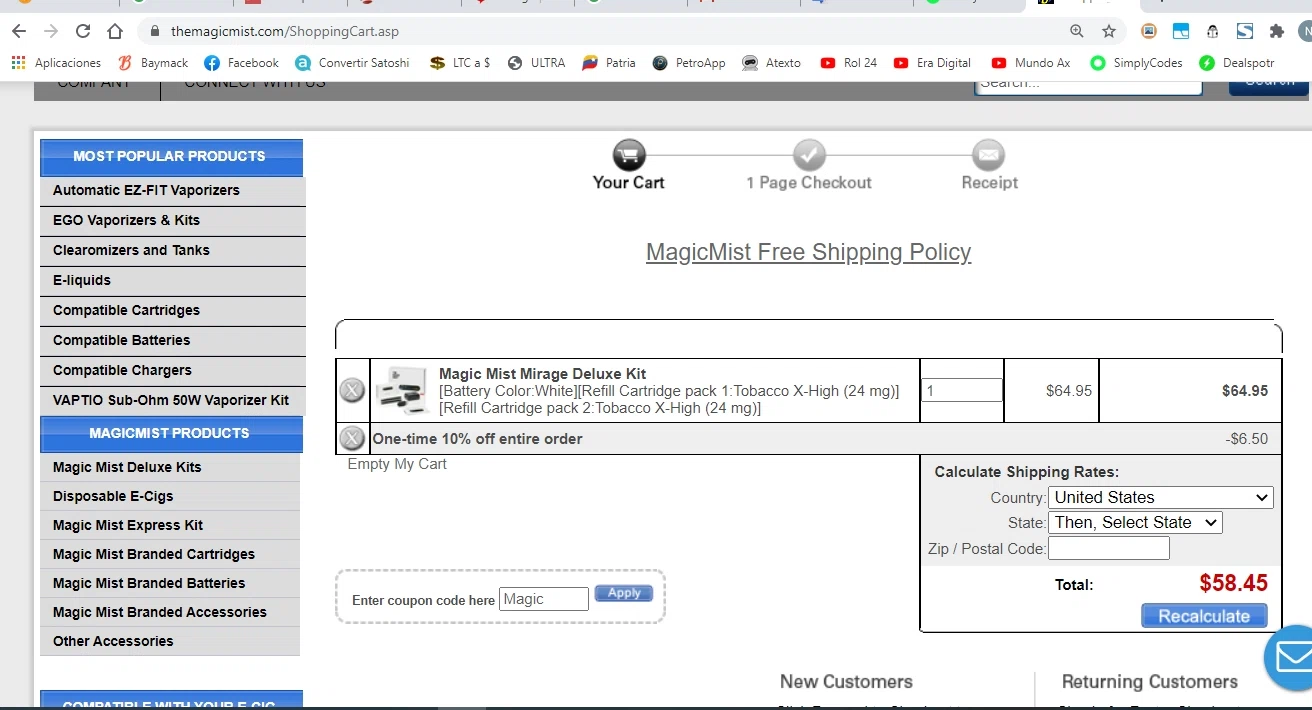The image size is (1312, 710).
Task: Open the State dropdown
Action: pos(1135,522)
